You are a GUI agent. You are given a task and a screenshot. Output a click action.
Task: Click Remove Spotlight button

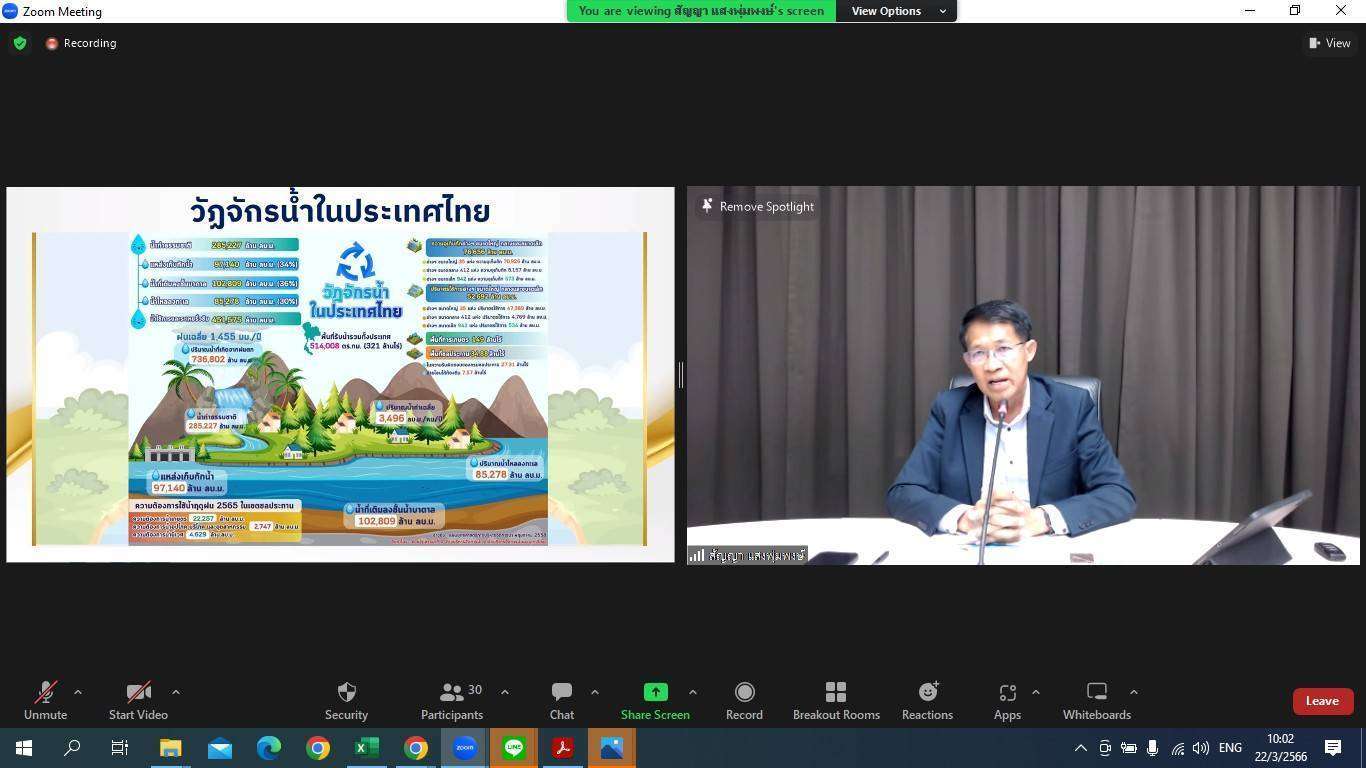[757, 206]
